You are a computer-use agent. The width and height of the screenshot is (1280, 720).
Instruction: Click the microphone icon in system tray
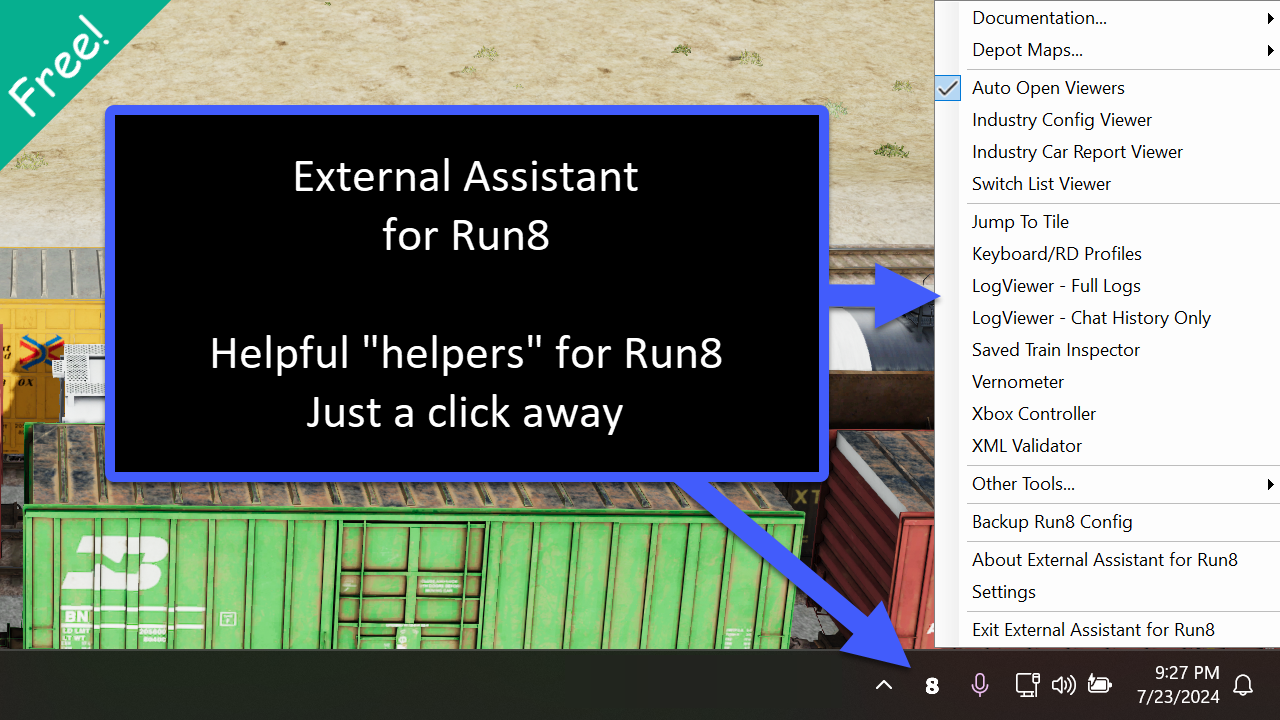pyautogui.click(x=980, y=685)
